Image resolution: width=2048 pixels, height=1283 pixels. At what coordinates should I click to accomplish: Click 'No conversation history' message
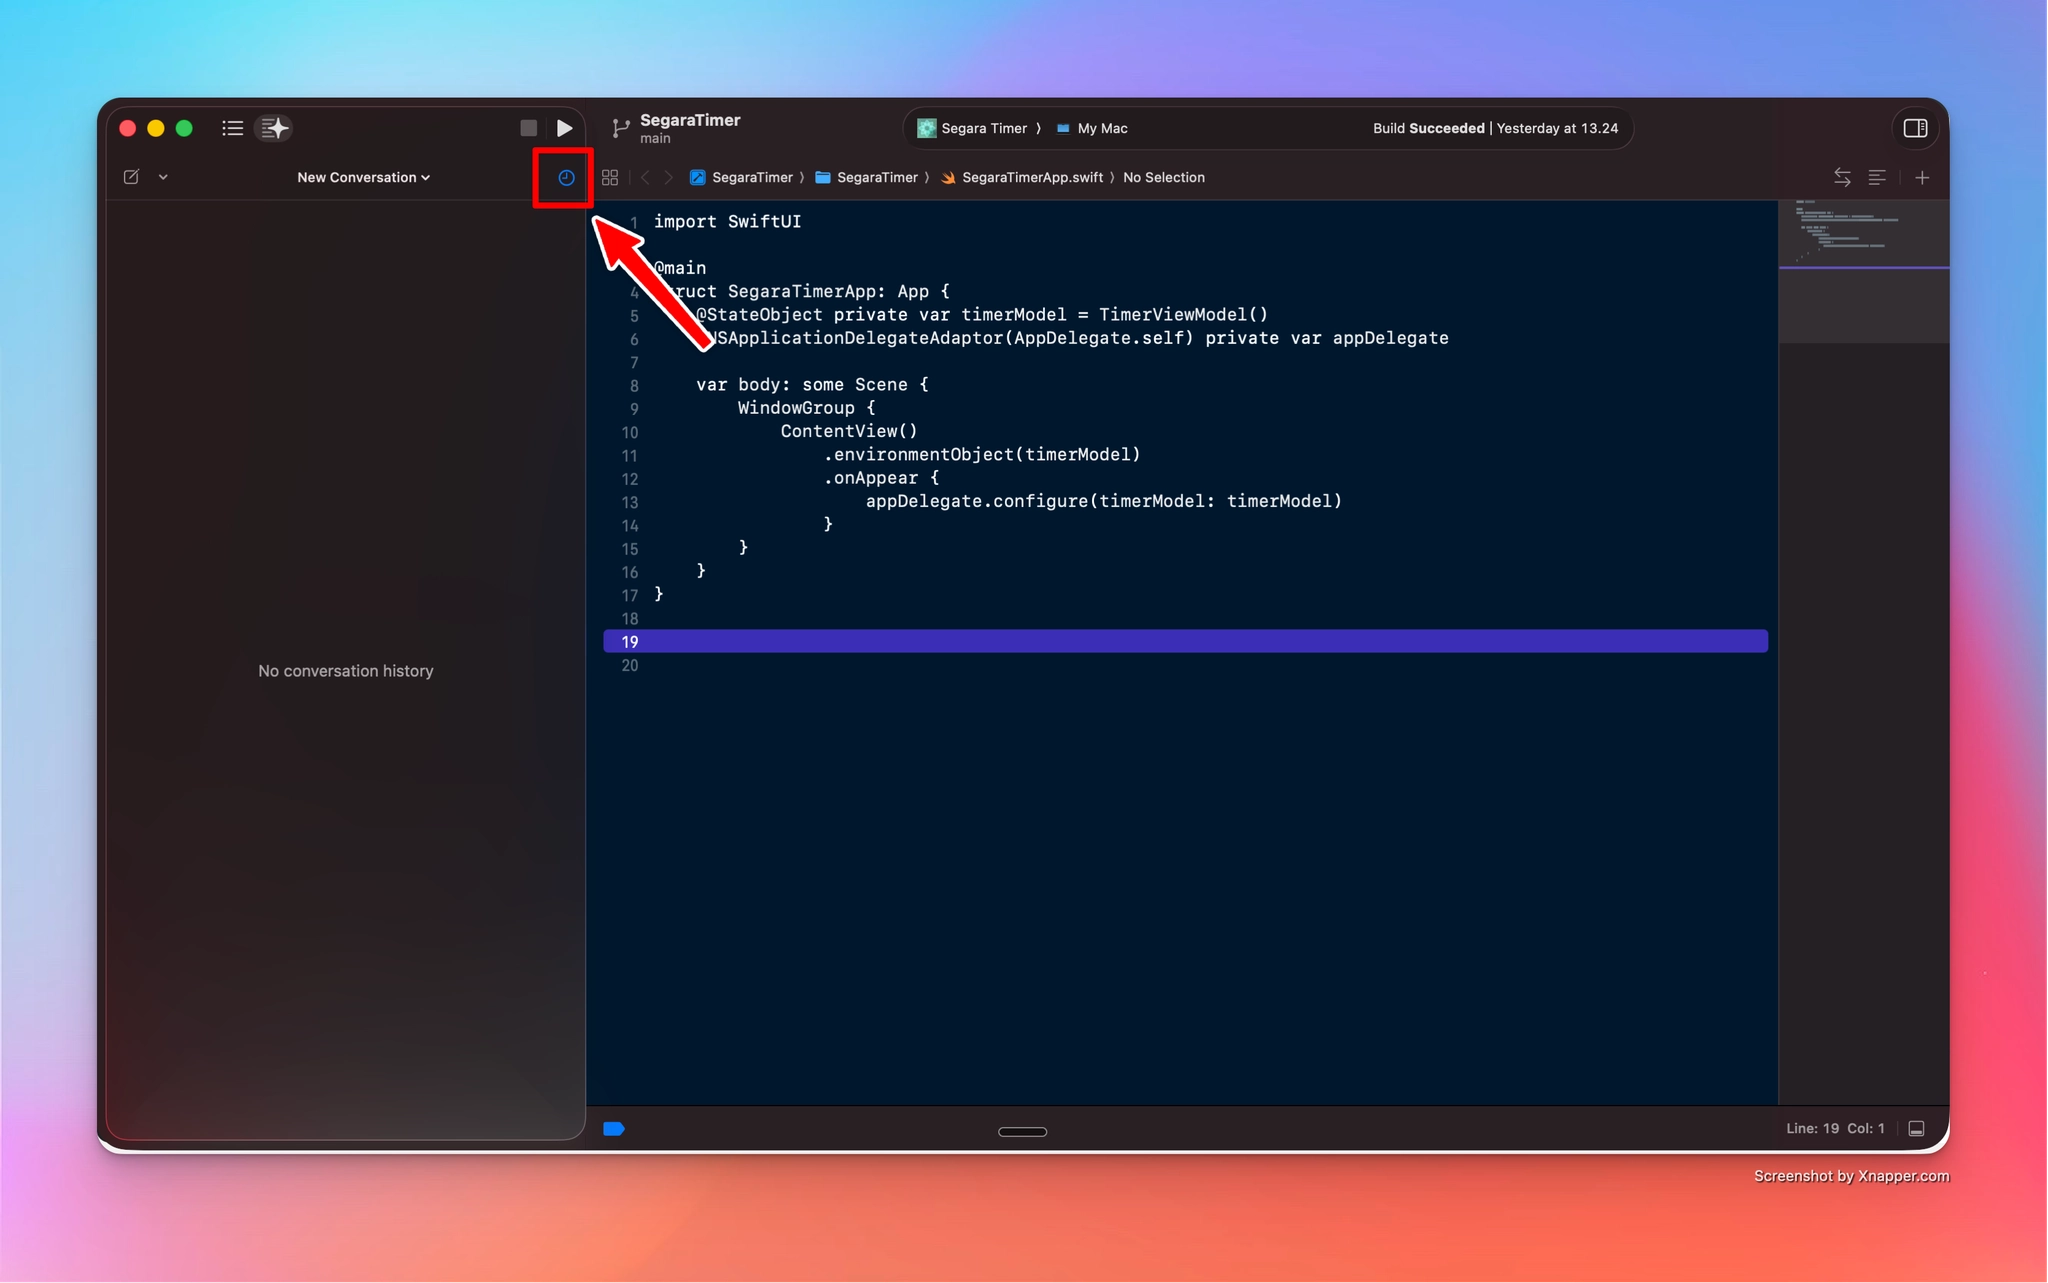point(346,671)
